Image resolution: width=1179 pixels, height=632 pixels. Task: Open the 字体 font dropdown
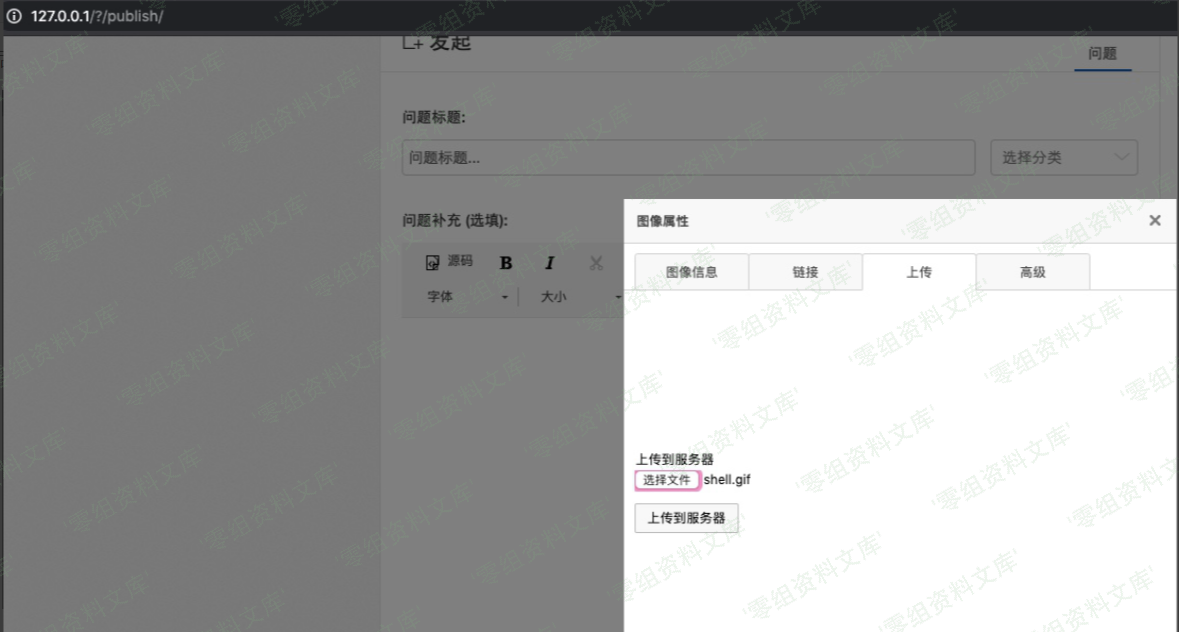[468, 297]
